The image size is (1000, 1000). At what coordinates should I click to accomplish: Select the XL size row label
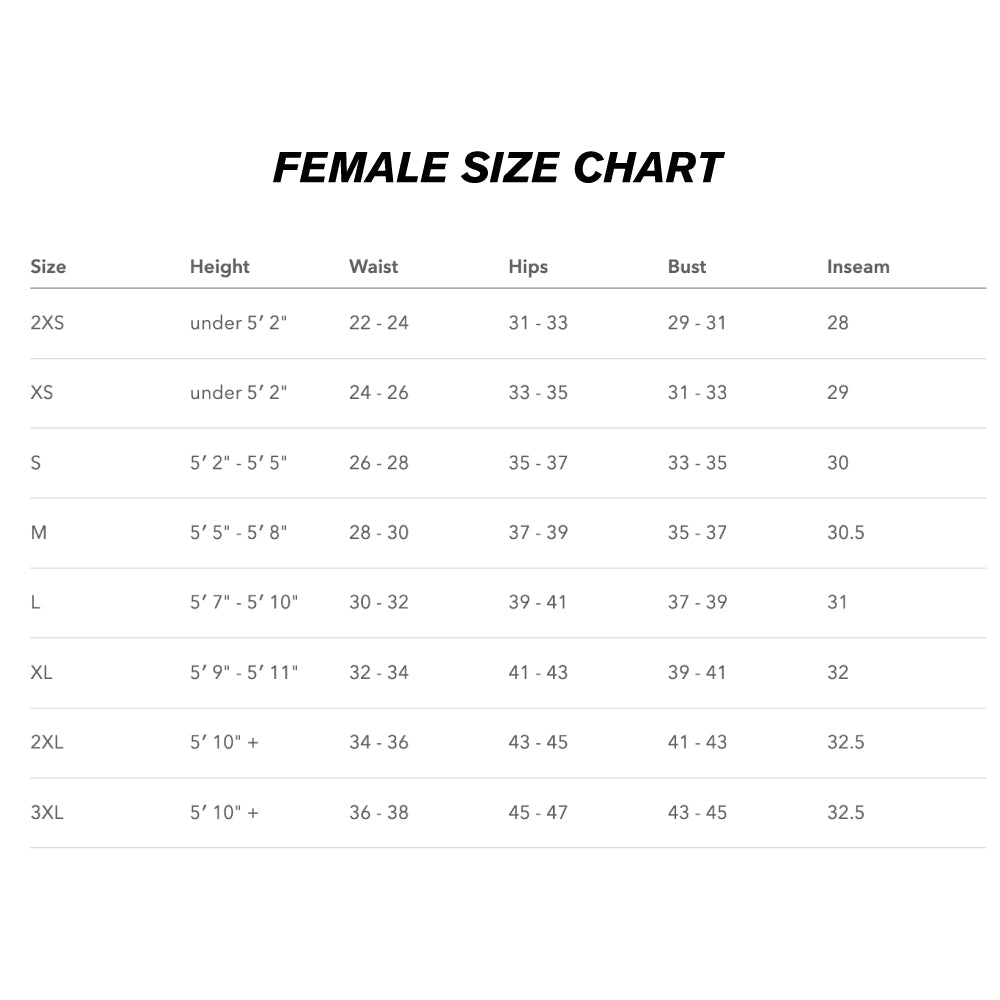coord(42,673)
